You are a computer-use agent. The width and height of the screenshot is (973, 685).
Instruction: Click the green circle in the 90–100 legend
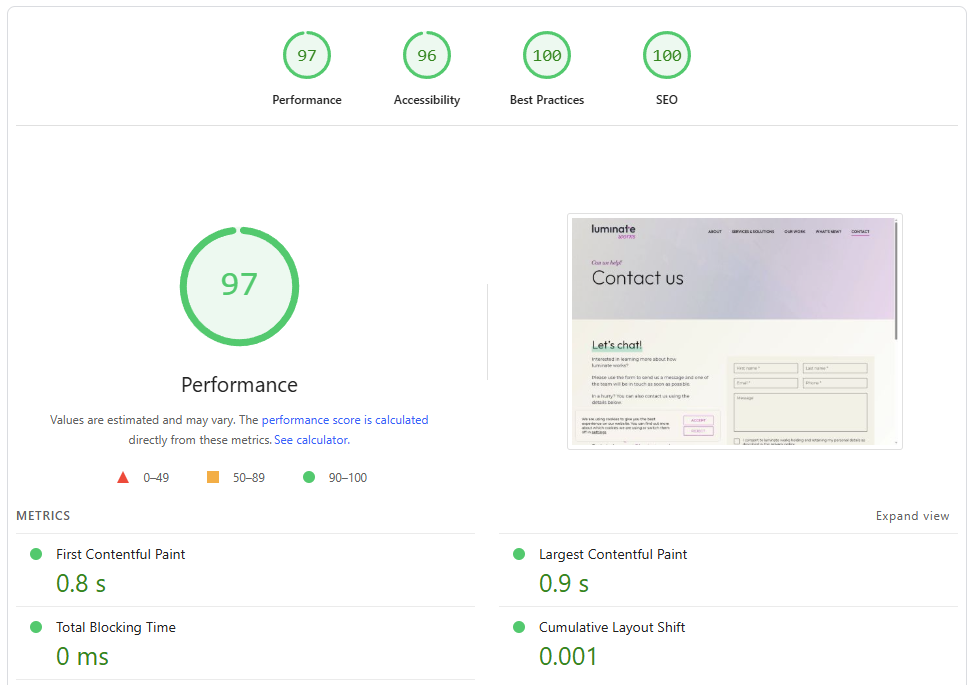click(x=309, y=477)
